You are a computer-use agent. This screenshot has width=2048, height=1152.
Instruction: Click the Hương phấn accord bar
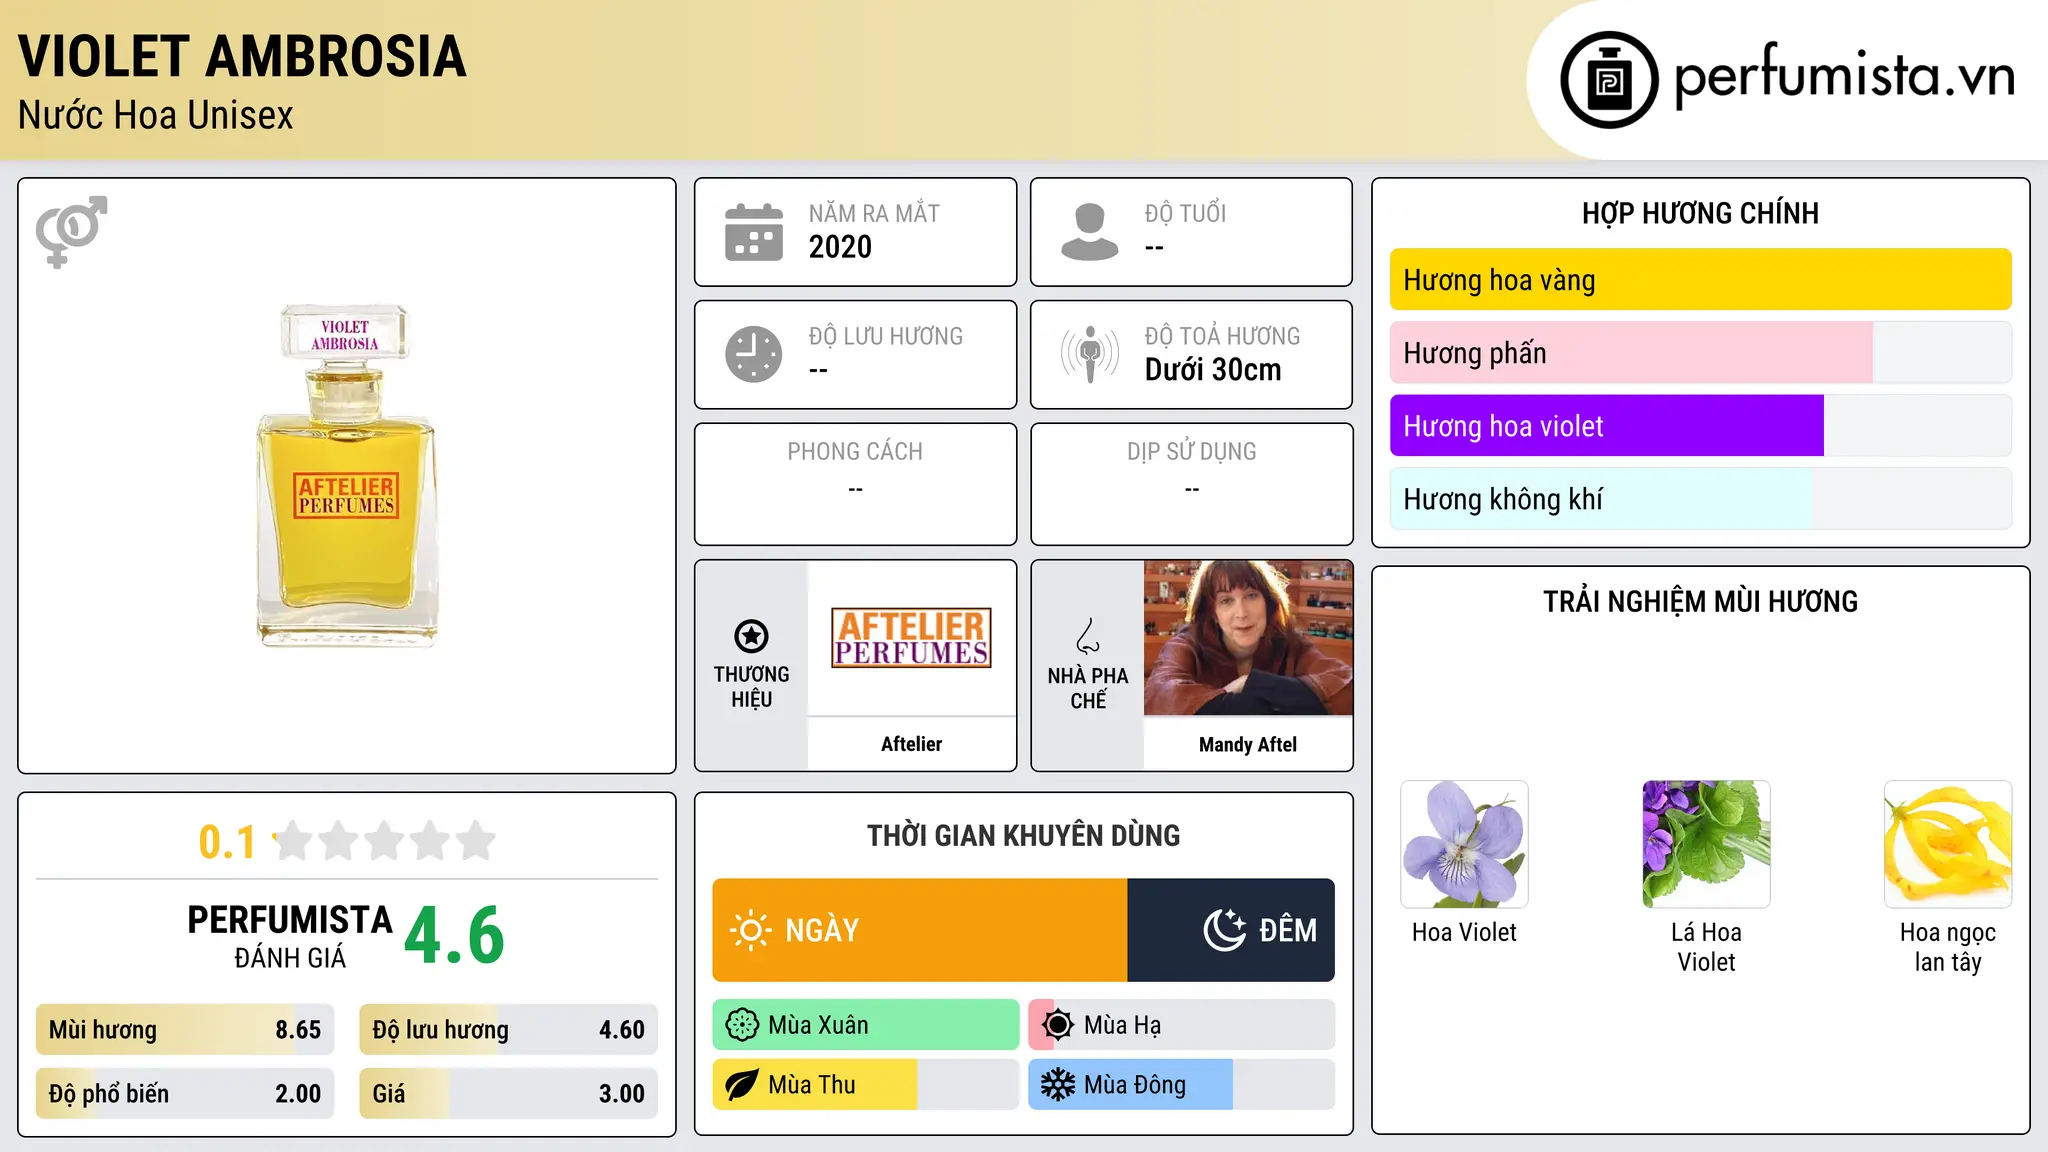point(1701,353)
